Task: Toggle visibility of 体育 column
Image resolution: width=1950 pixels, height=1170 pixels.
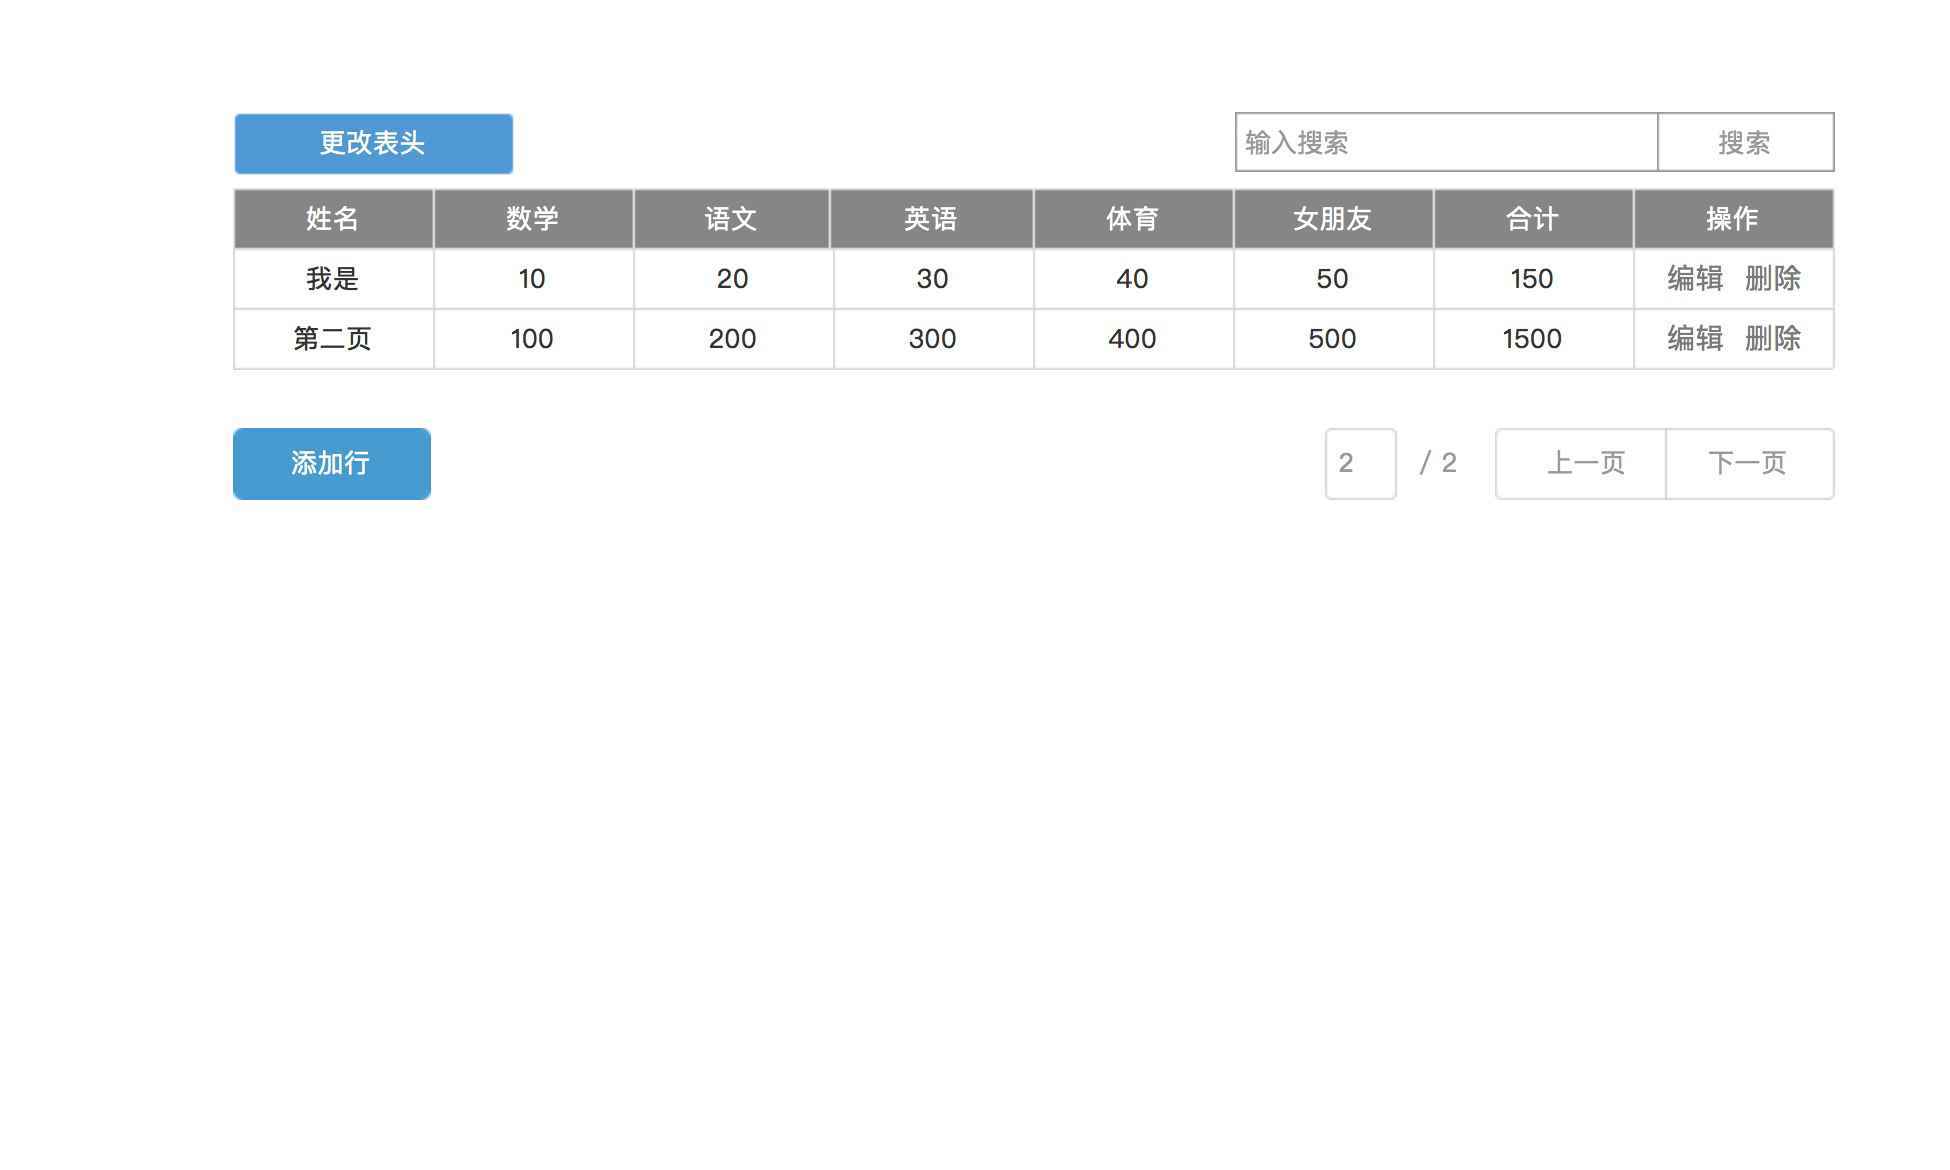Action: point(1131,217)
